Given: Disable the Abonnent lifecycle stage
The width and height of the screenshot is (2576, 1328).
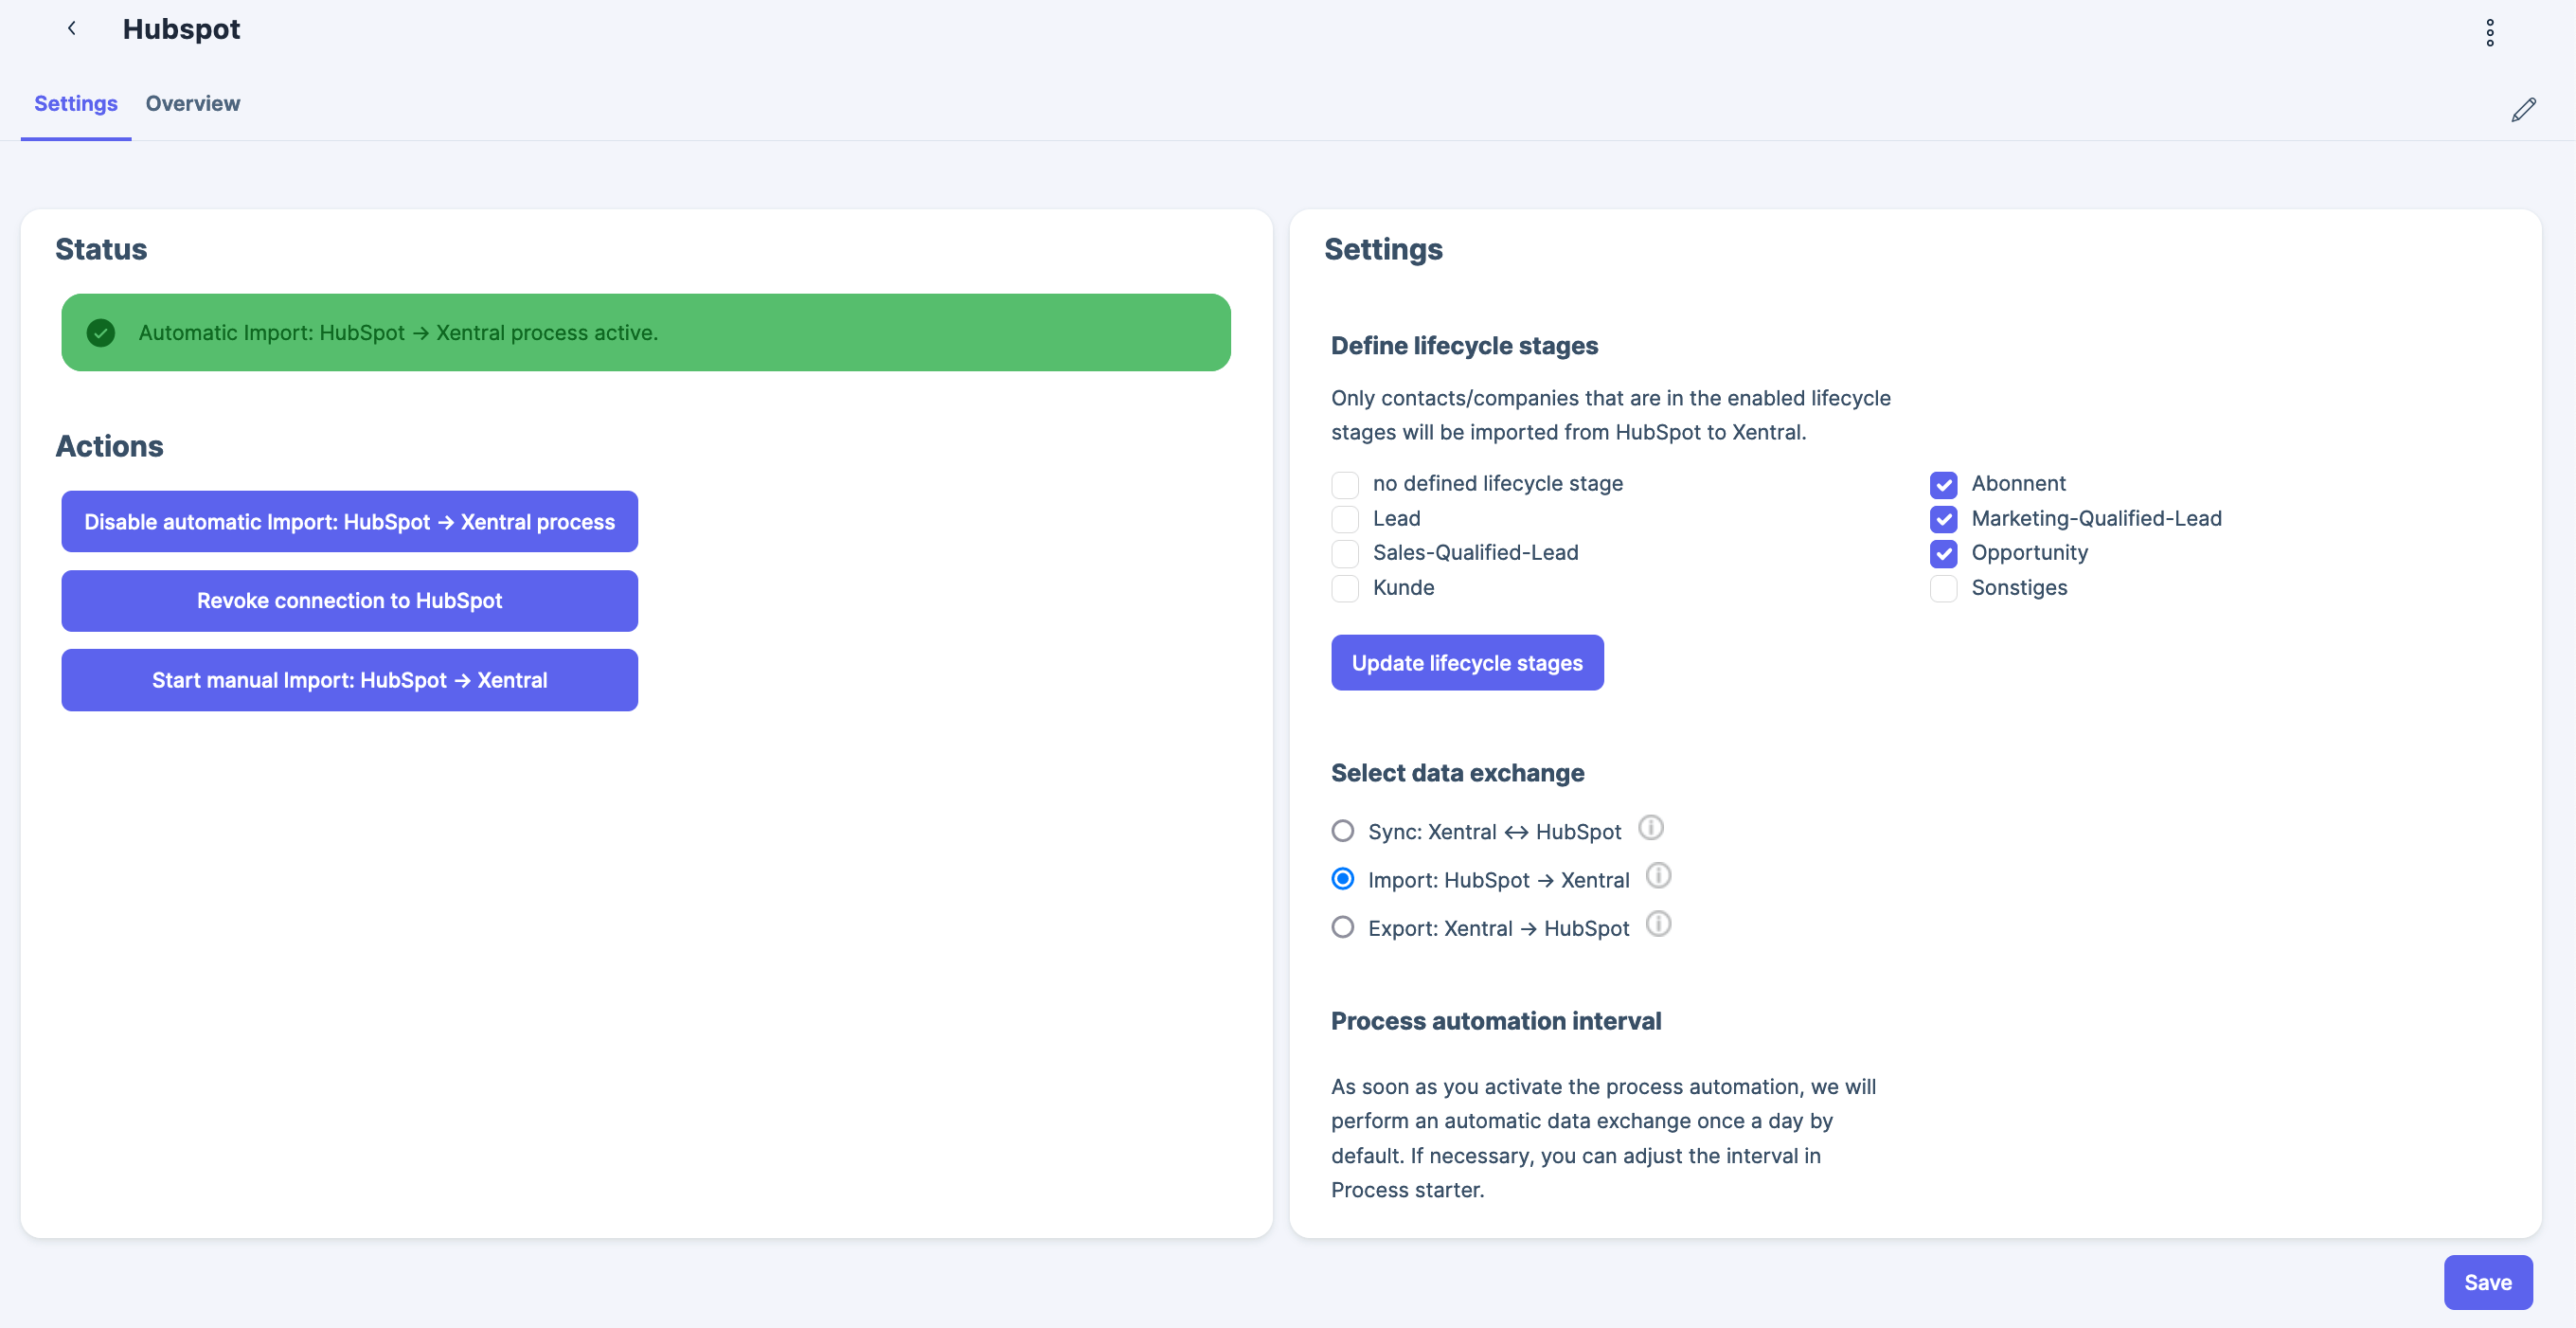Looking at the screenshot, I should coord(1943,484).
